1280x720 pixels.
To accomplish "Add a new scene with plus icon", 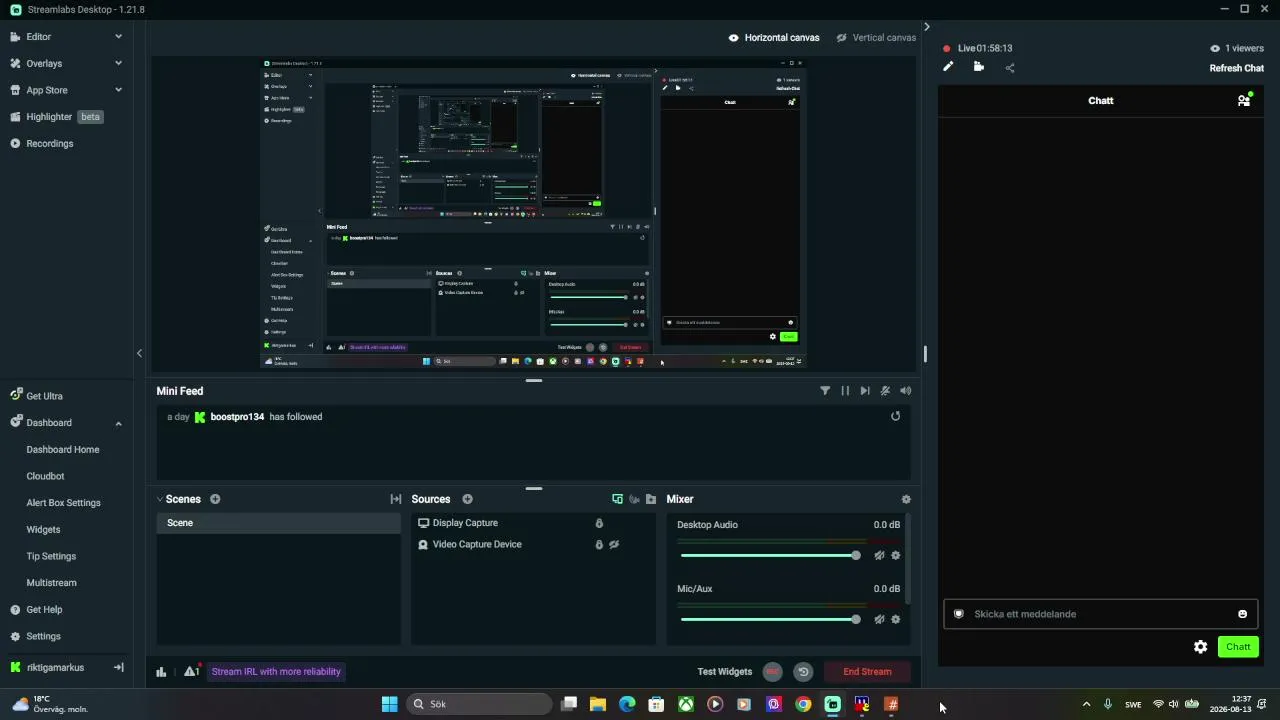I will tap(215, 499).
